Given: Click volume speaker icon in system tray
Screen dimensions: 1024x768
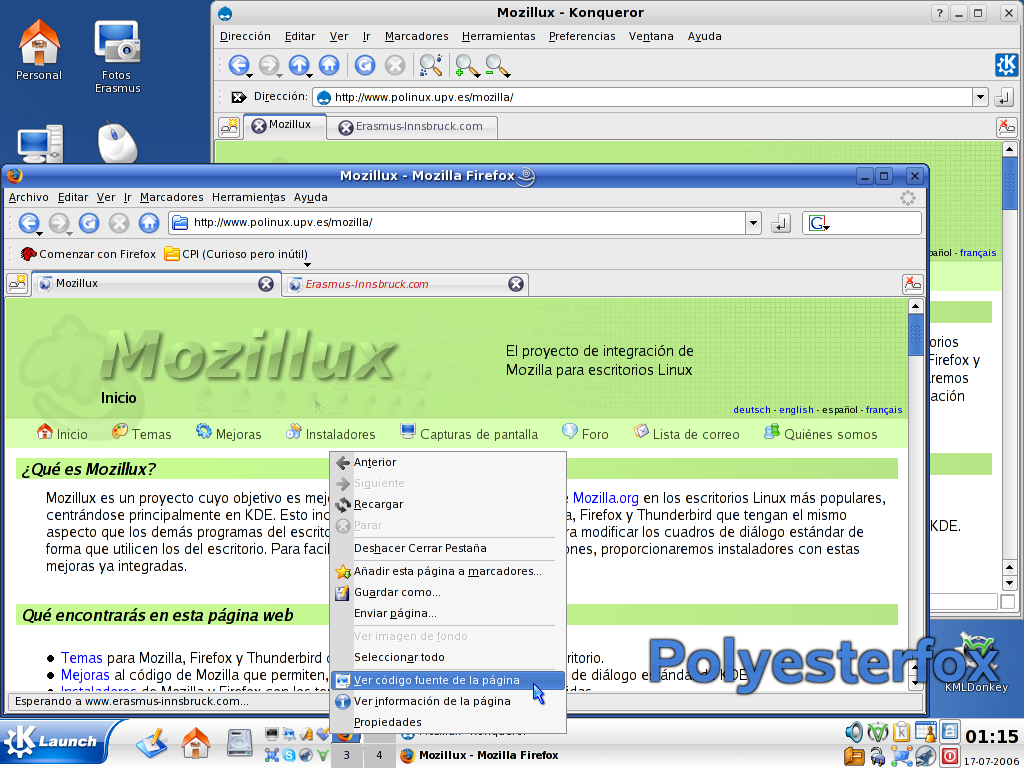Looking at the screenshot, I should pyautogui.click(x=854, y=732).
